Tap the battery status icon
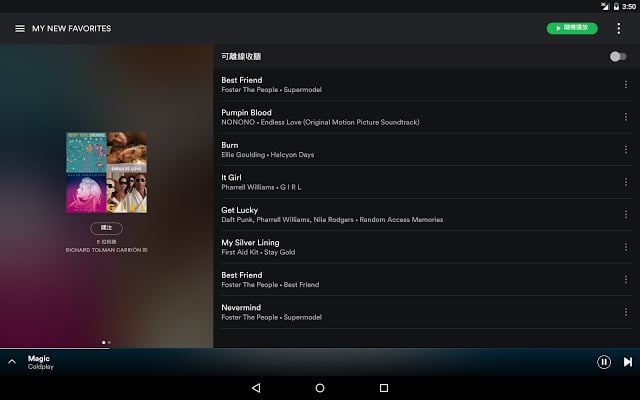This screenshot has width=640, height=400. (616, 7)
